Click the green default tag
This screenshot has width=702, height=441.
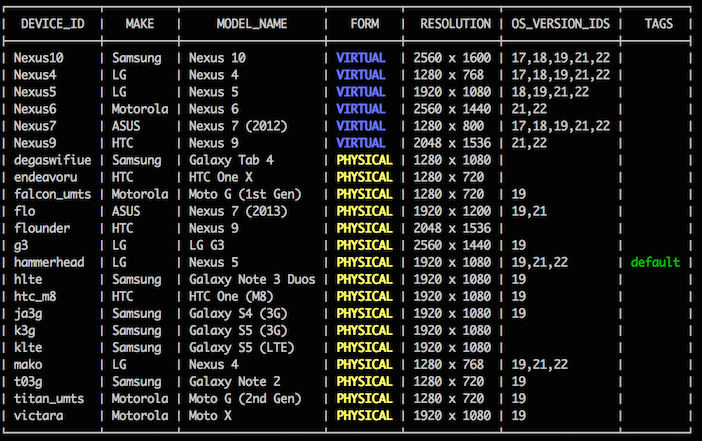click(655, 262)
